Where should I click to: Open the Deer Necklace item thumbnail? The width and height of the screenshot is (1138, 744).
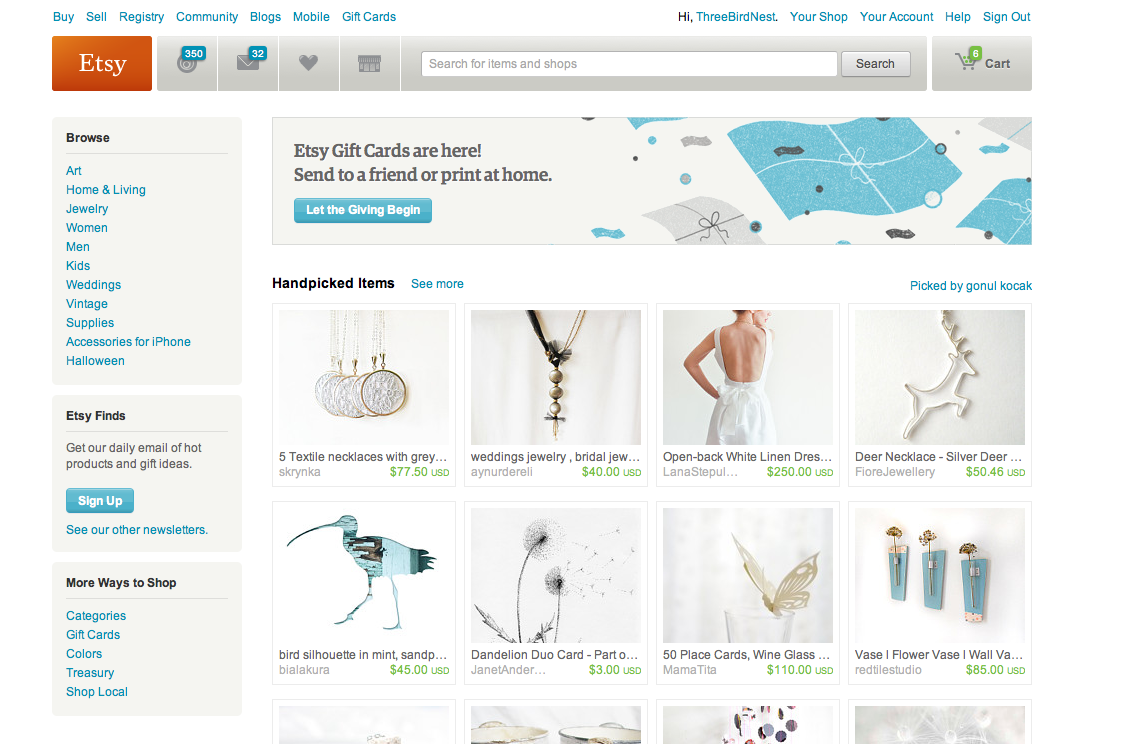click(x=940, y=377)
